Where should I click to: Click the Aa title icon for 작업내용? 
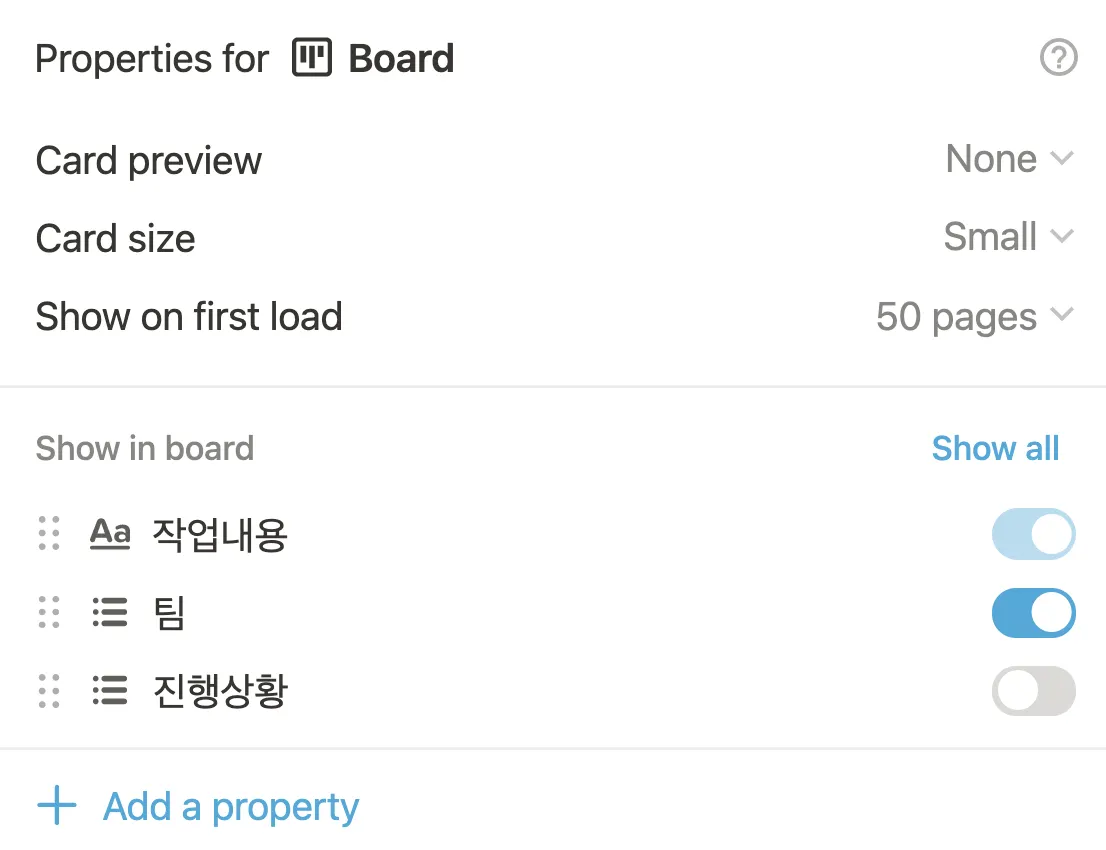tap(110, 535)
